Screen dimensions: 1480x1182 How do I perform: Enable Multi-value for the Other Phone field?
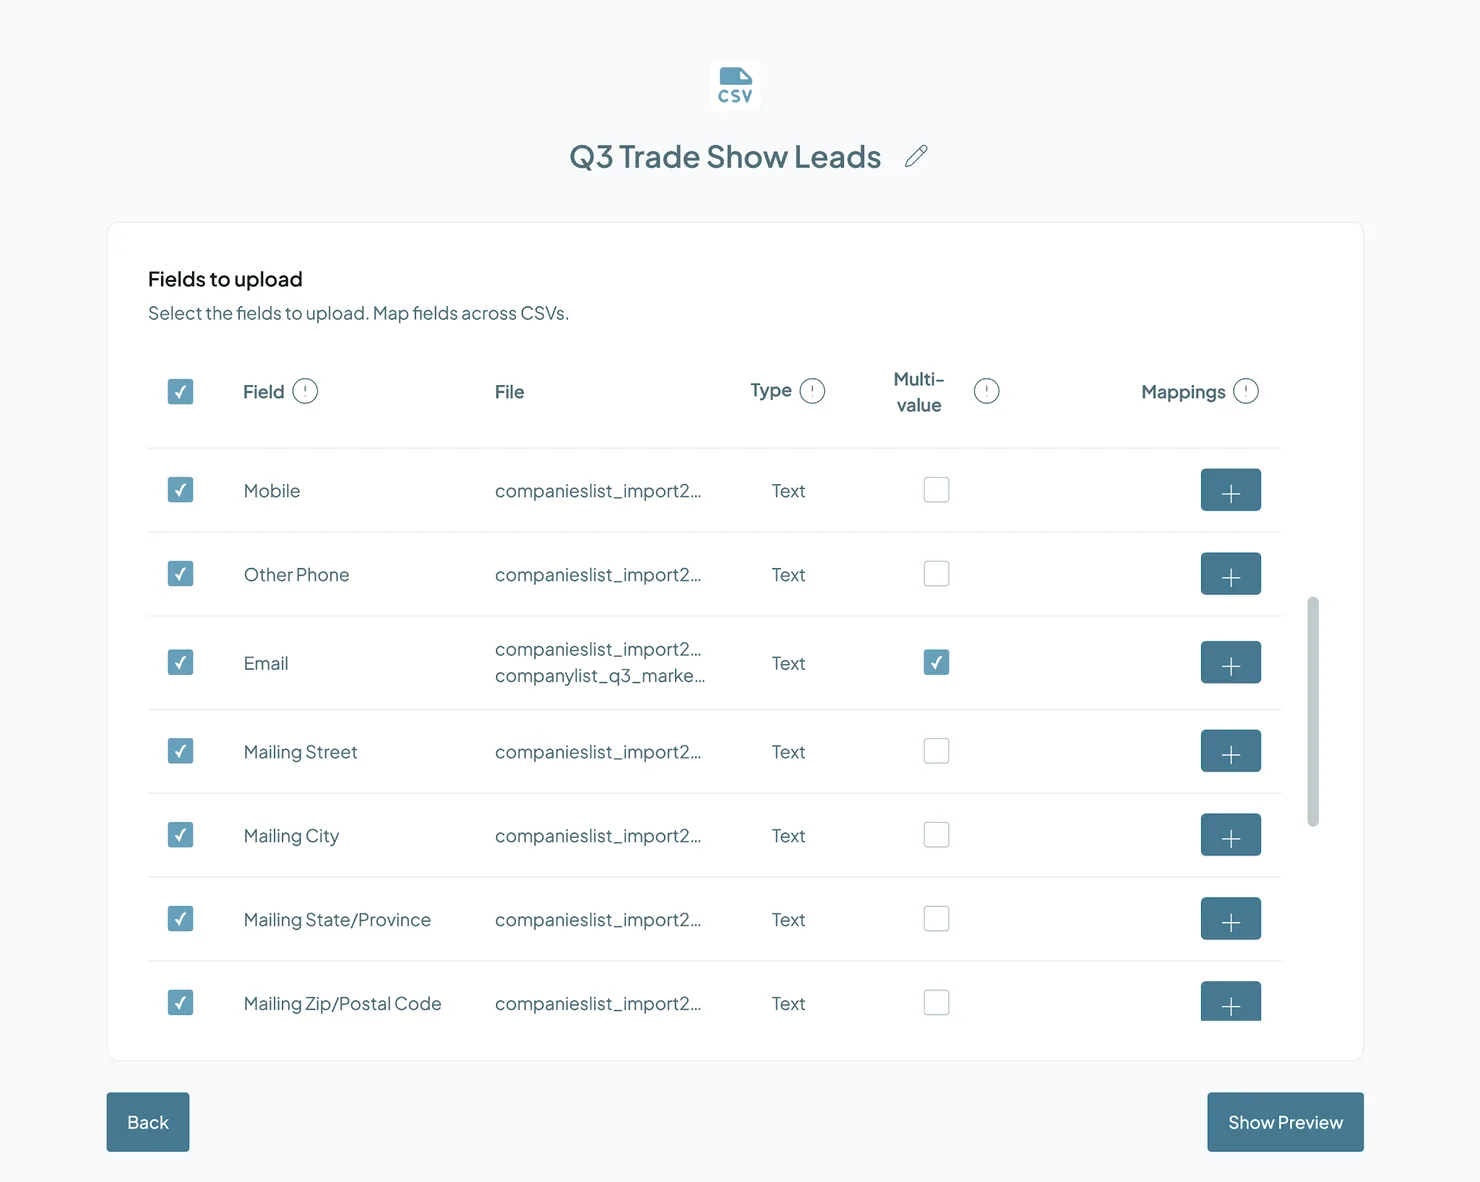pyautogui.click(x=936, y=574)
